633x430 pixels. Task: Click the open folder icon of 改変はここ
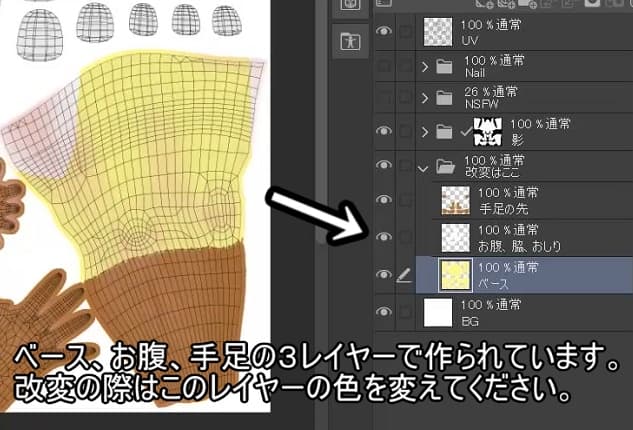[446, 166]
